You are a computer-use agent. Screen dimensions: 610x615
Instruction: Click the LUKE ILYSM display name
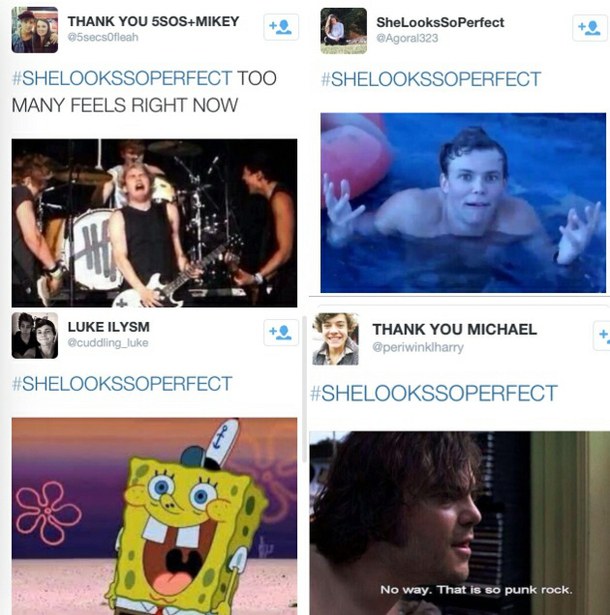pos(109,327)
